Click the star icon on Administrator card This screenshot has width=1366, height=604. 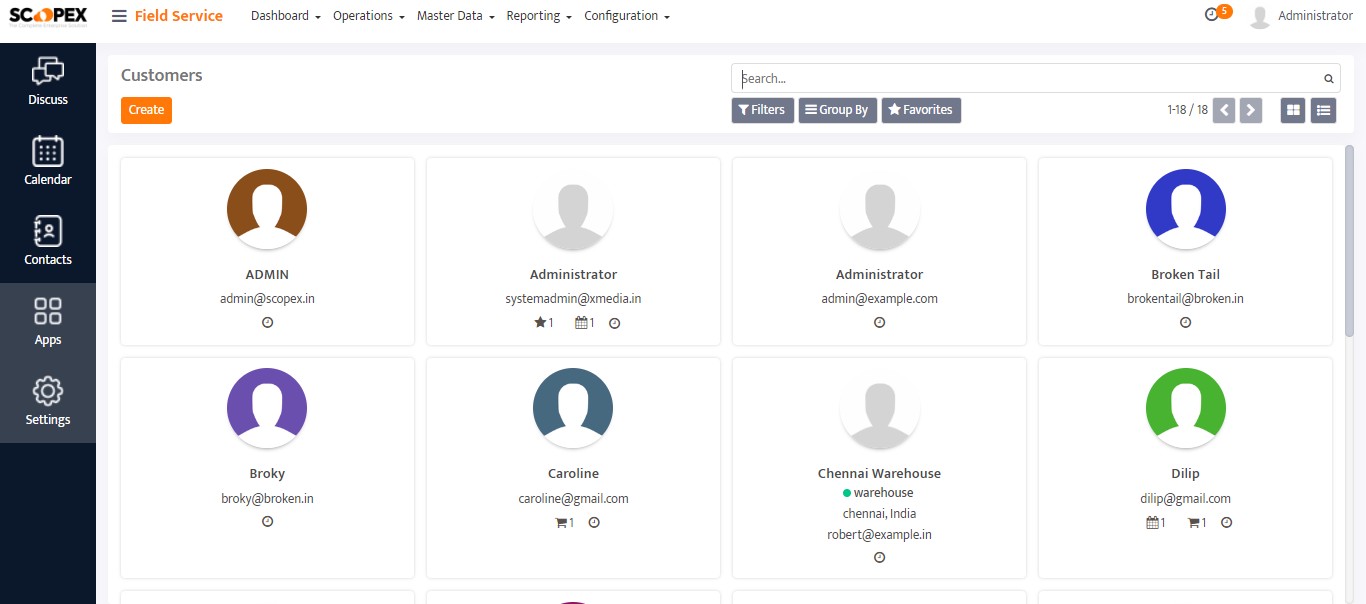tap(540, 323)
